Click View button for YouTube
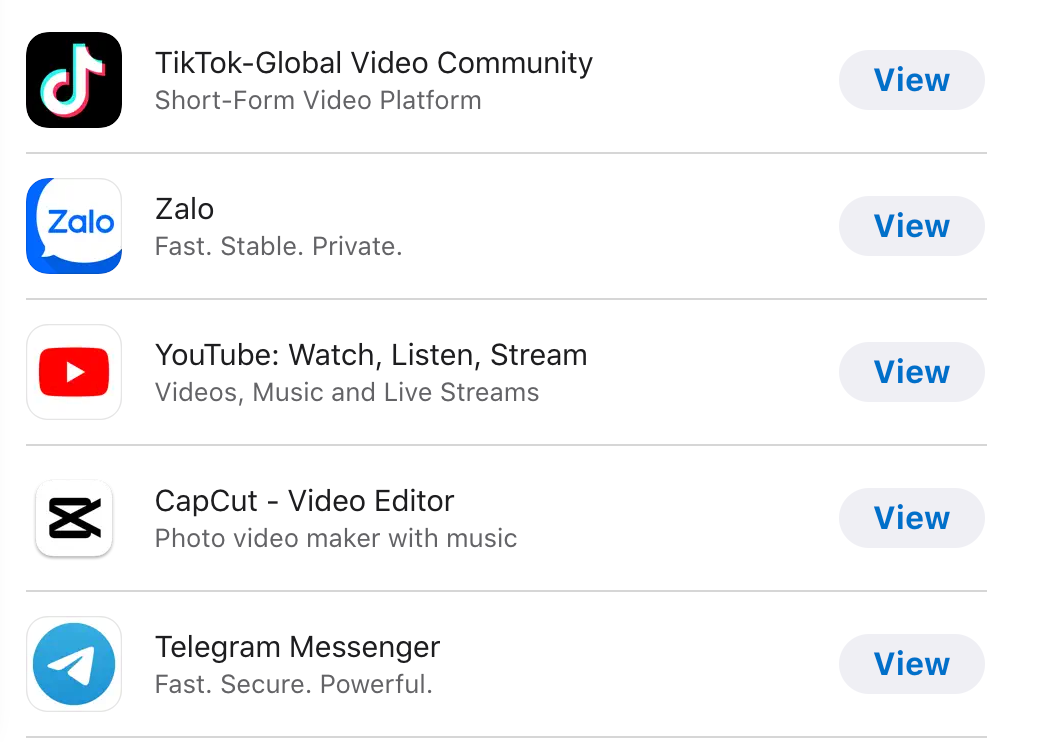 [x=912, y=372]
